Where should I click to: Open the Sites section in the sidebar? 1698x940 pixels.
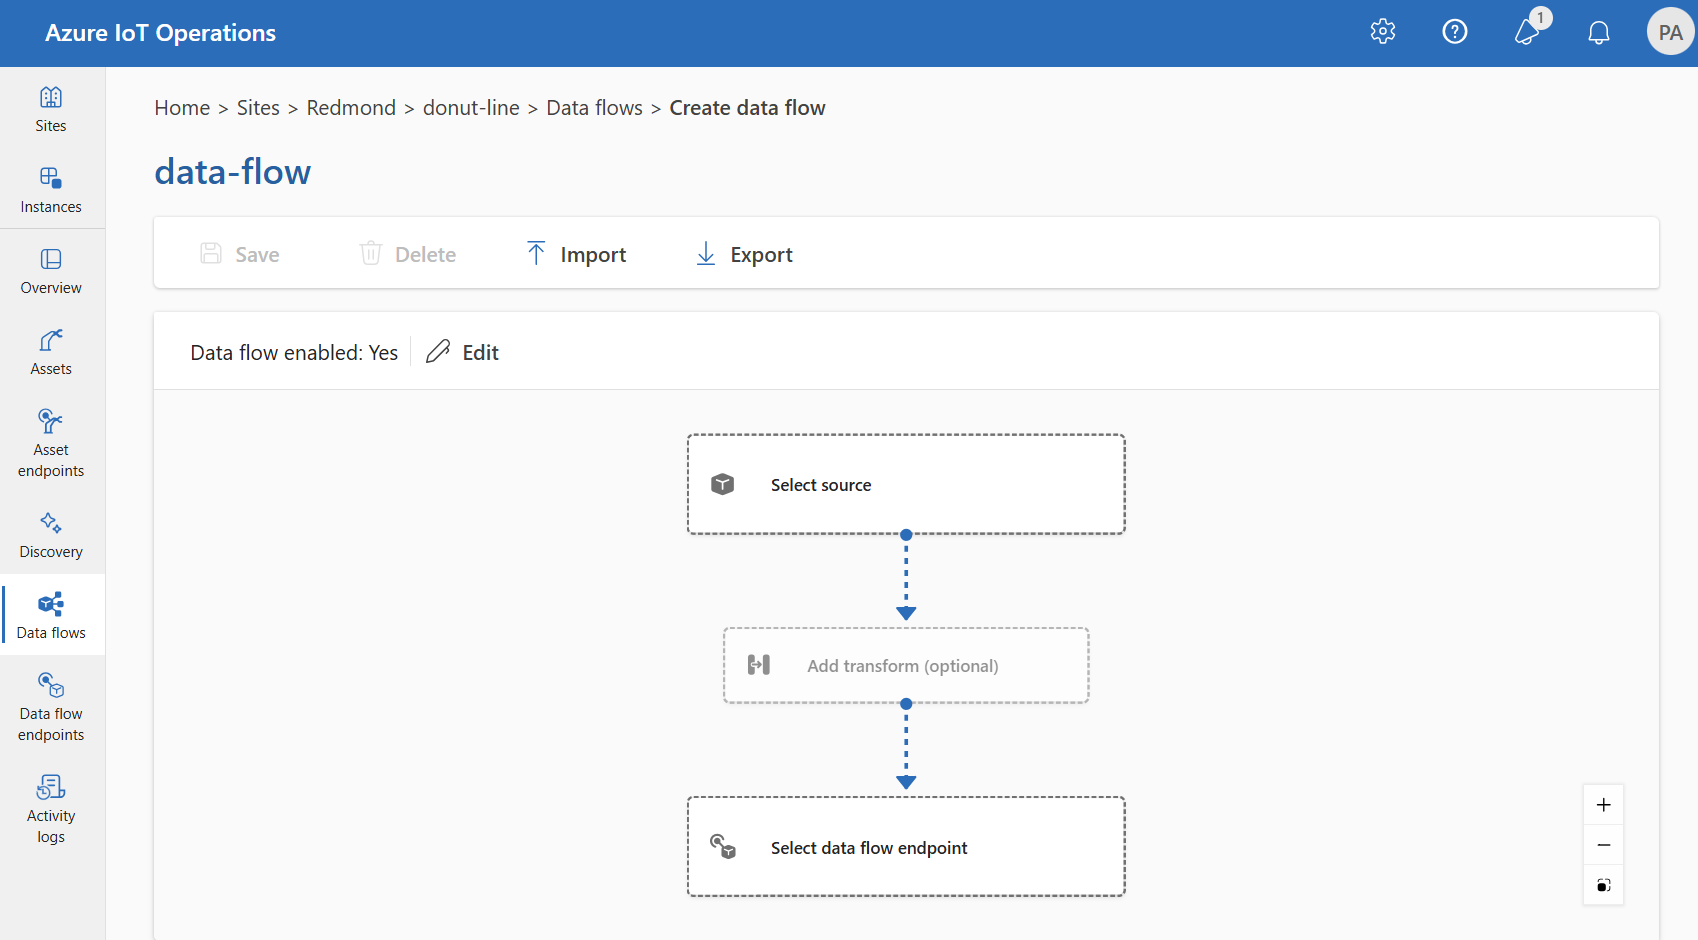click(x=50, y=107)
